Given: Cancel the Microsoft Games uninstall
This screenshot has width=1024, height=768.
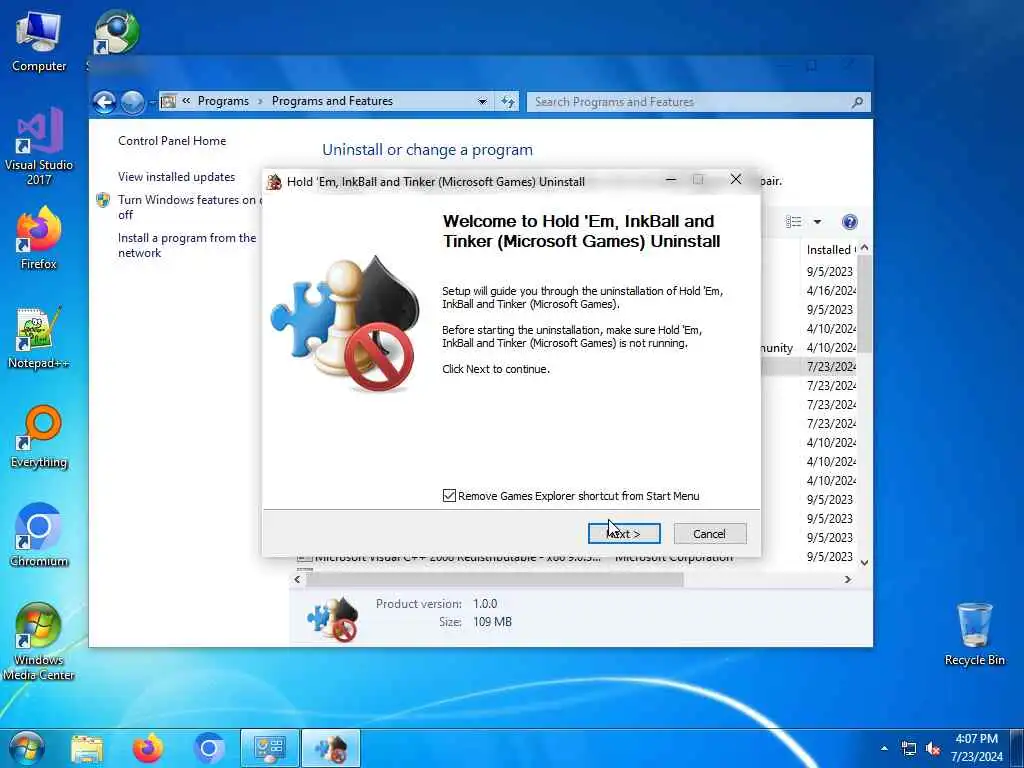Looking at the screenshot, I should coord(709,534).
